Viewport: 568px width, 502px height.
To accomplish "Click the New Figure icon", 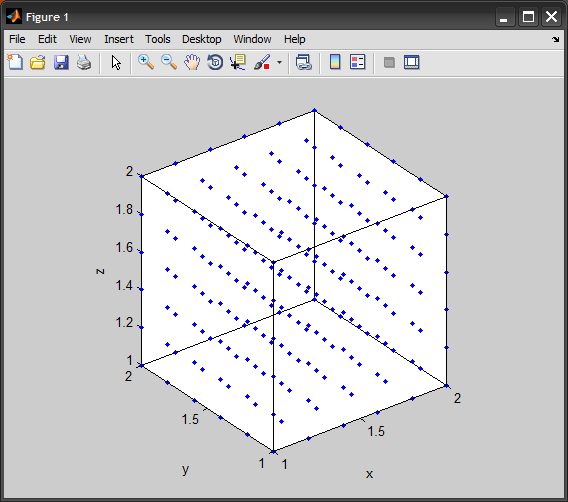I will point(15,62).
